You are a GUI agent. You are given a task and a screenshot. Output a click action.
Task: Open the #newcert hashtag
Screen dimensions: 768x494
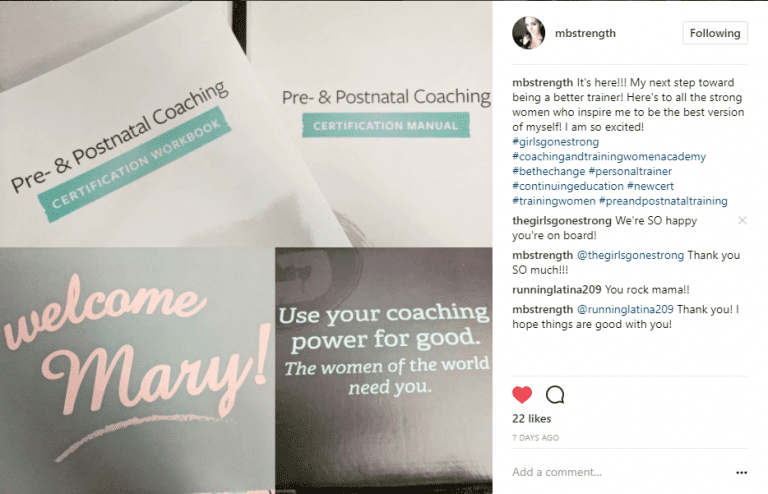coord(650,186)
